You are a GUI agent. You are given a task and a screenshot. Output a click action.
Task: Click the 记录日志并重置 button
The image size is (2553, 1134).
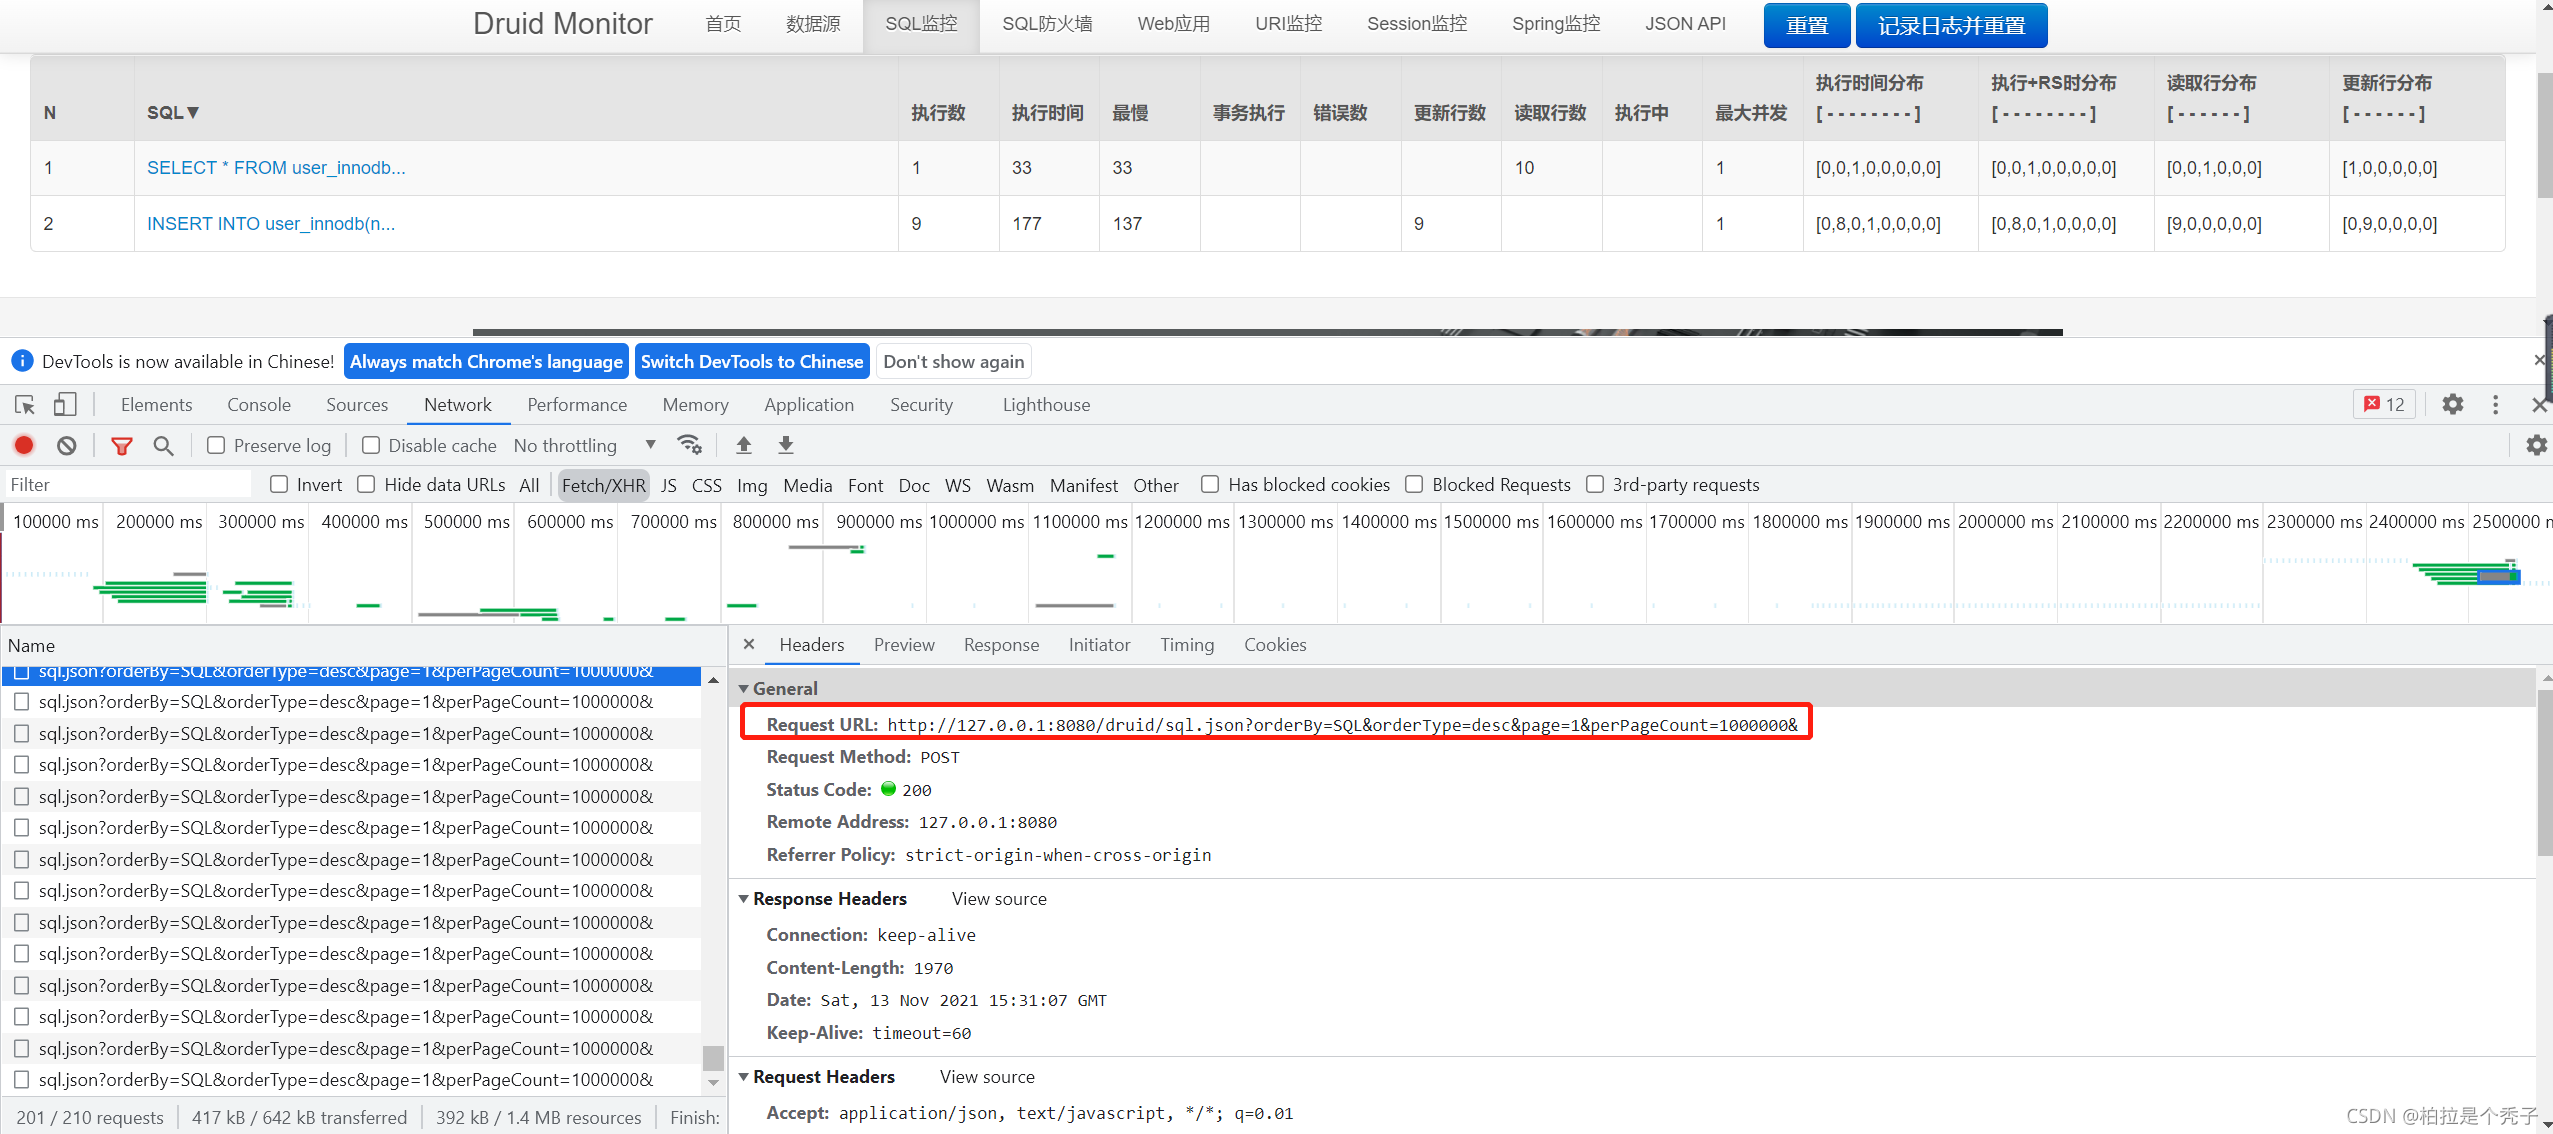(1951, 25)
